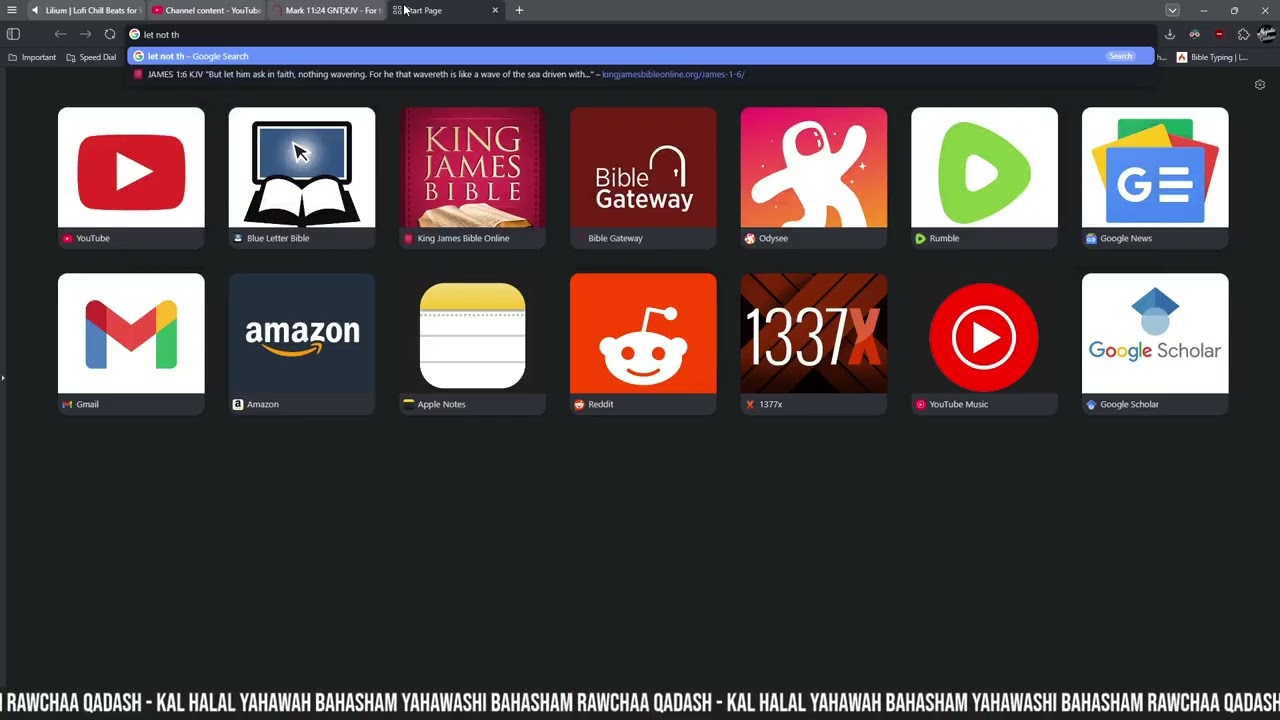The image size is (1280, 720).
Task: Click the 'Amazon' tile caption
Action: (263, 404)
